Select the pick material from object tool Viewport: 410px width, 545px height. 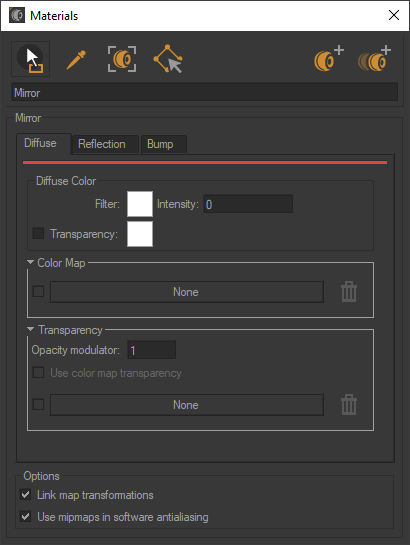click(31, 59)
